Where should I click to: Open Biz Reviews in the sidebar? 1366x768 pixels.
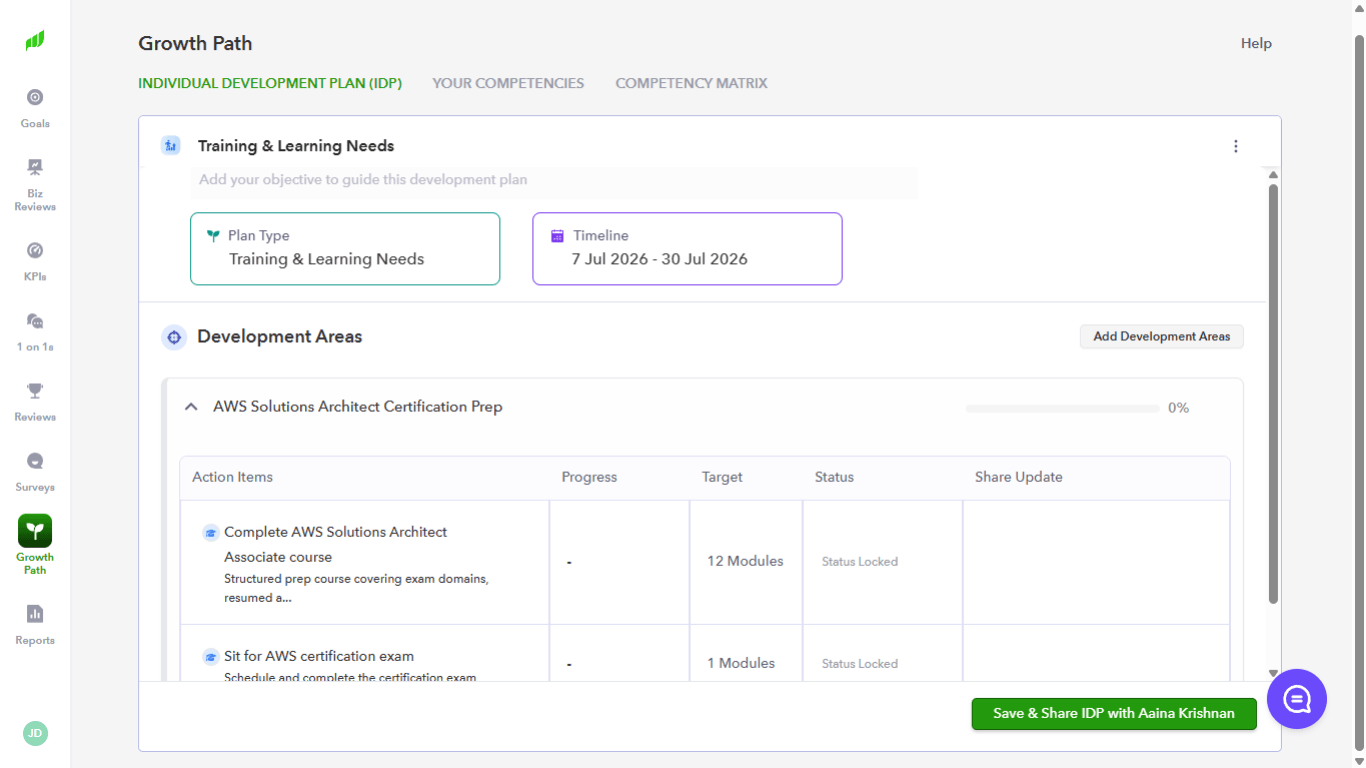tap(35, 184)
